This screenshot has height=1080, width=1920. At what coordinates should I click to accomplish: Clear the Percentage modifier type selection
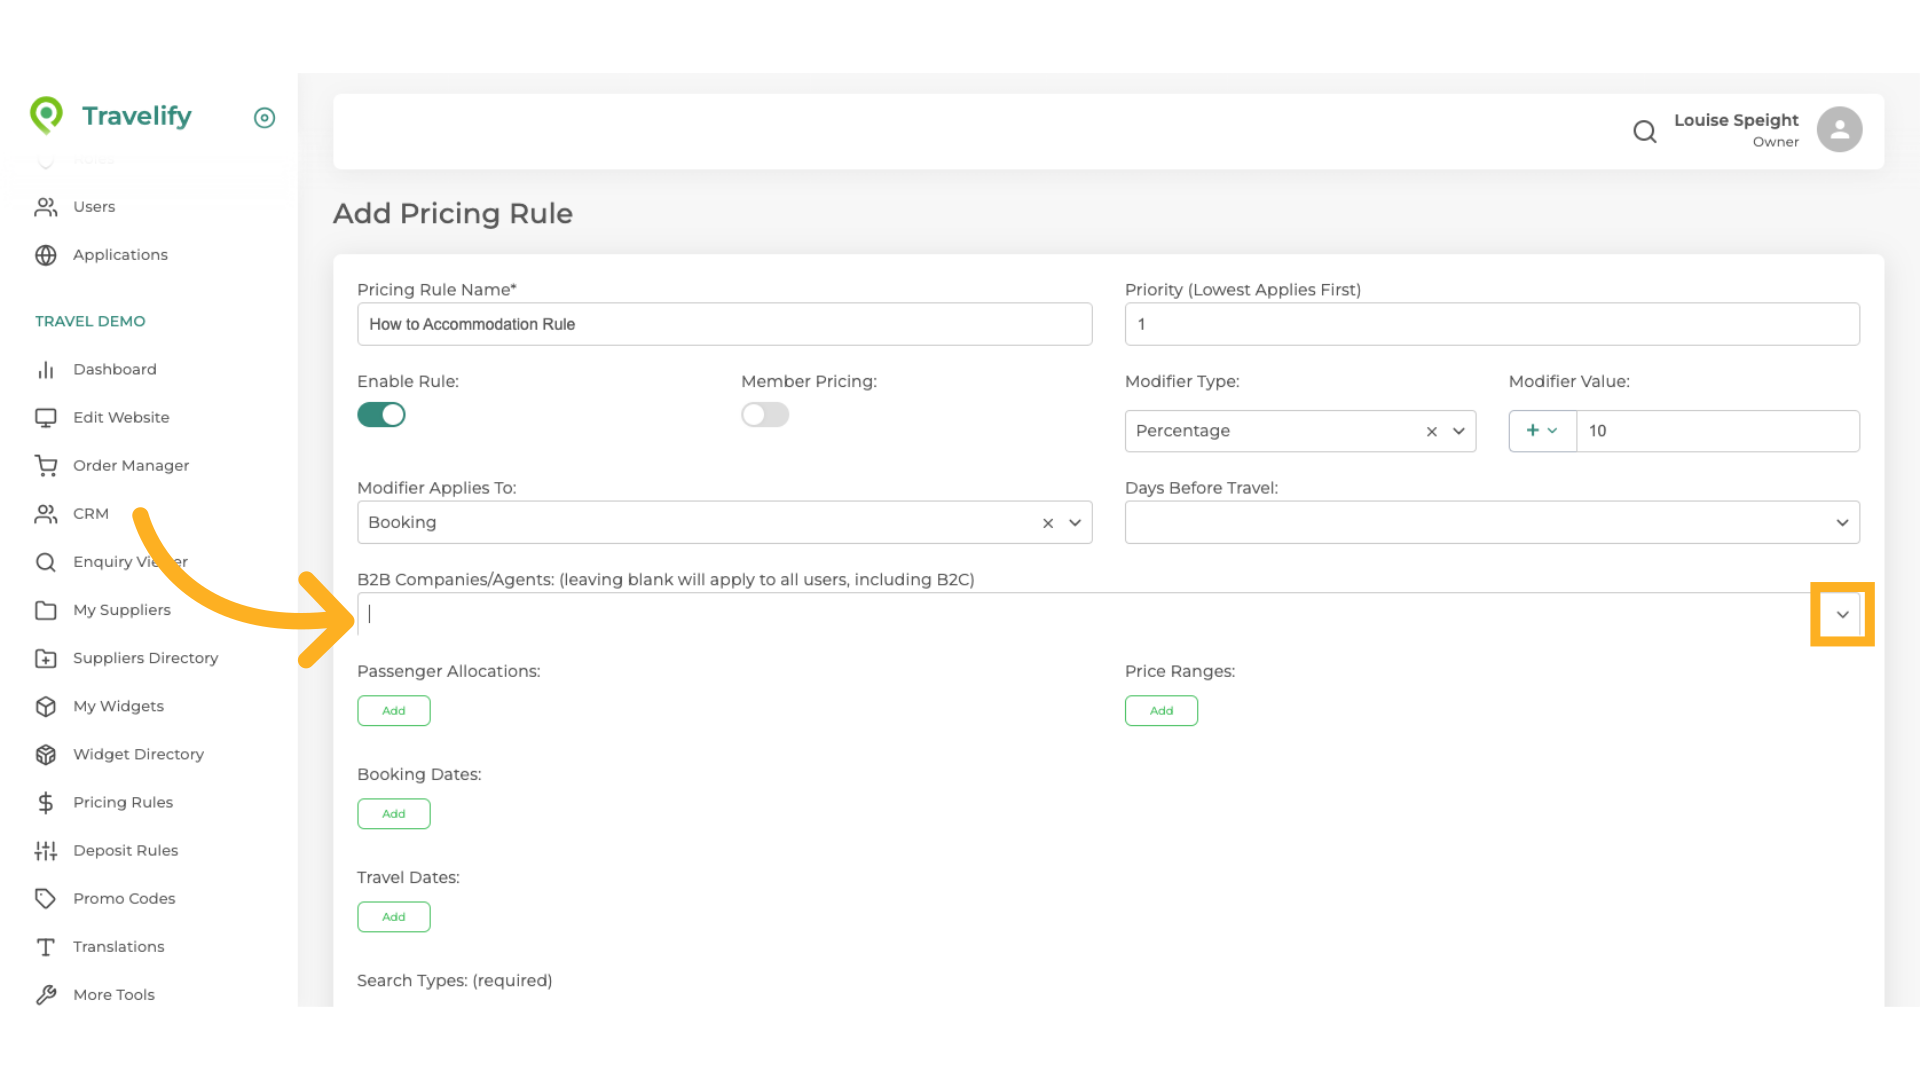[x=1431, y=432]
